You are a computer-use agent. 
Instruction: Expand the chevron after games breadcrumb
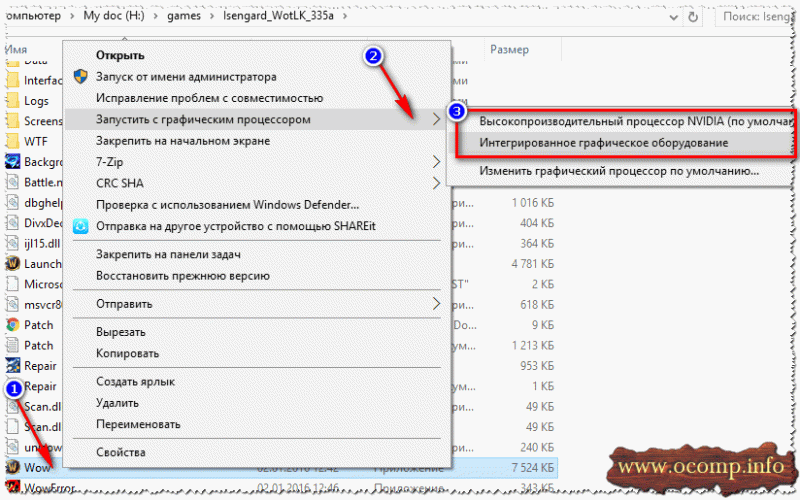coord(212,16)
